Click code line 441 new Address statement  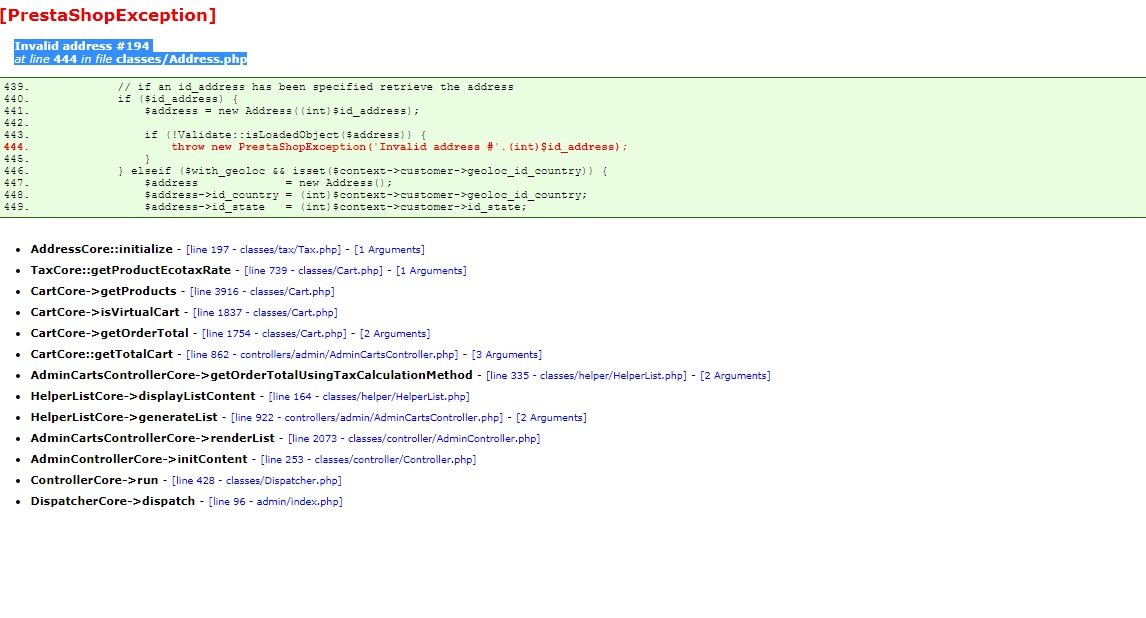coord(282,111)
